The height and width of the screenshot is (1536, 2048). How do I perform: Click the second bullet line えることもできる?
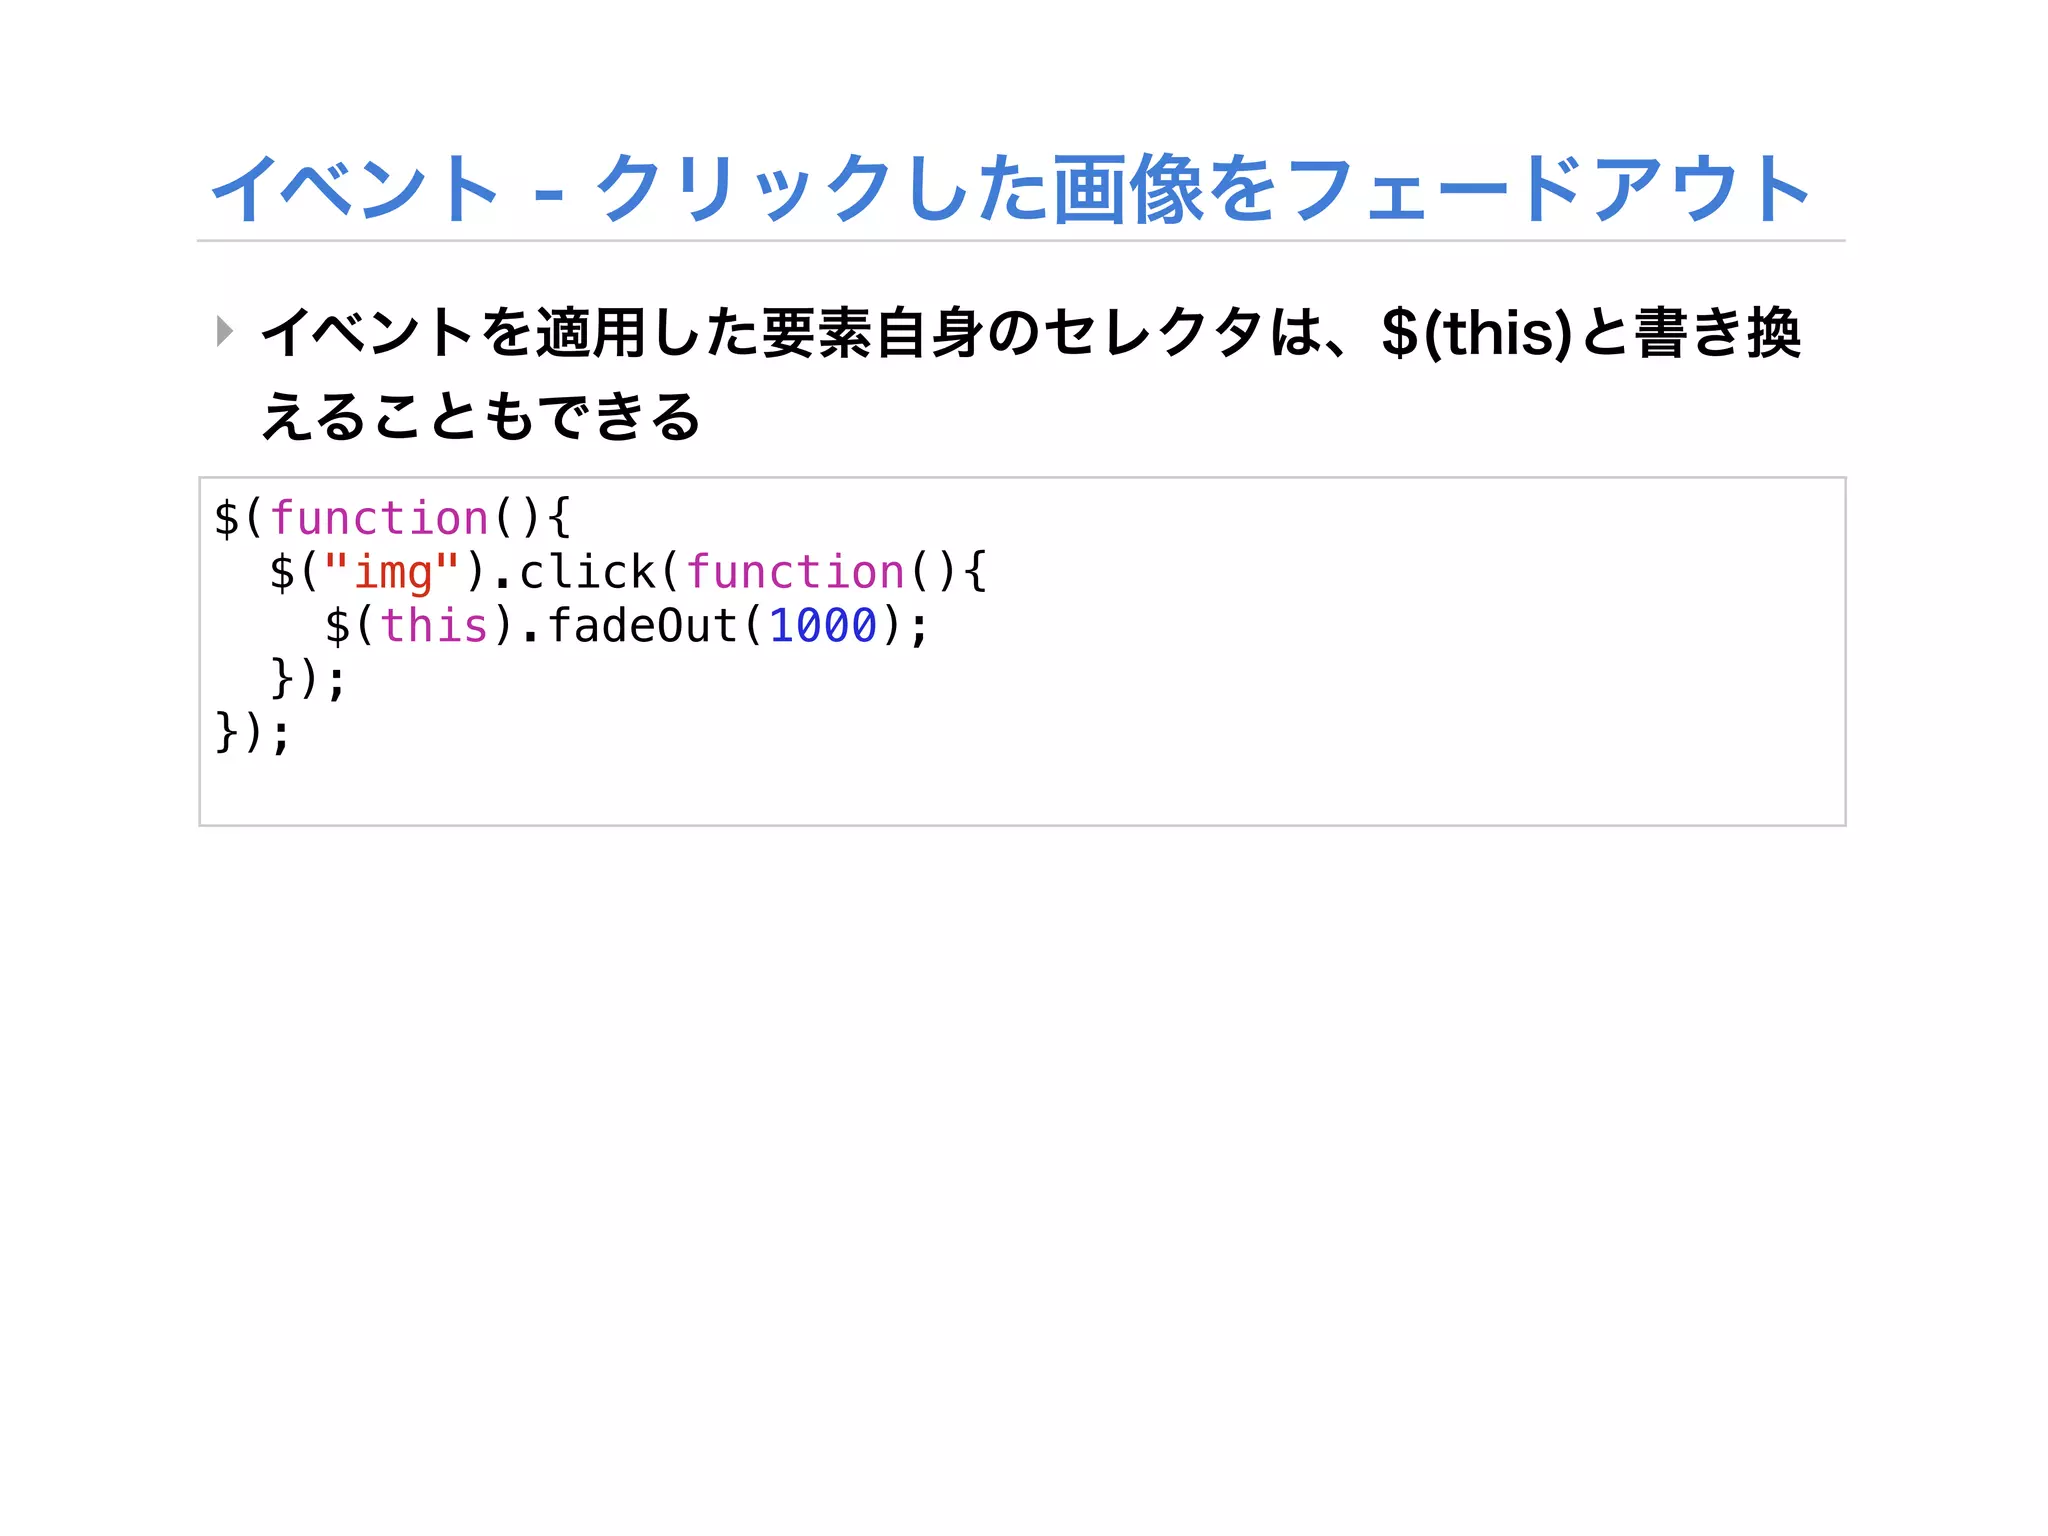coord(480,415)
